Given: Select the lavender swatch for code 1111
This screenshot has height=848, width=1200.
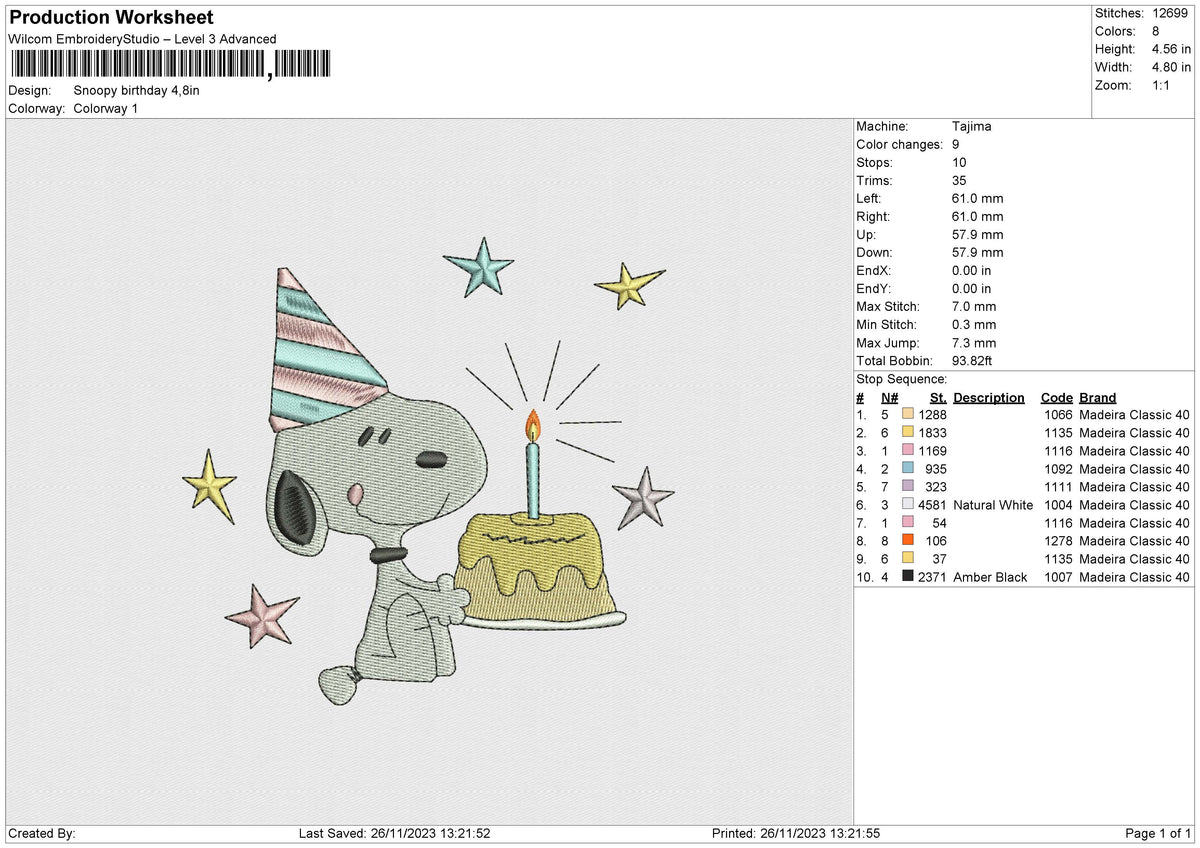Looking at the screenshot, I should [x=908, y=486].
